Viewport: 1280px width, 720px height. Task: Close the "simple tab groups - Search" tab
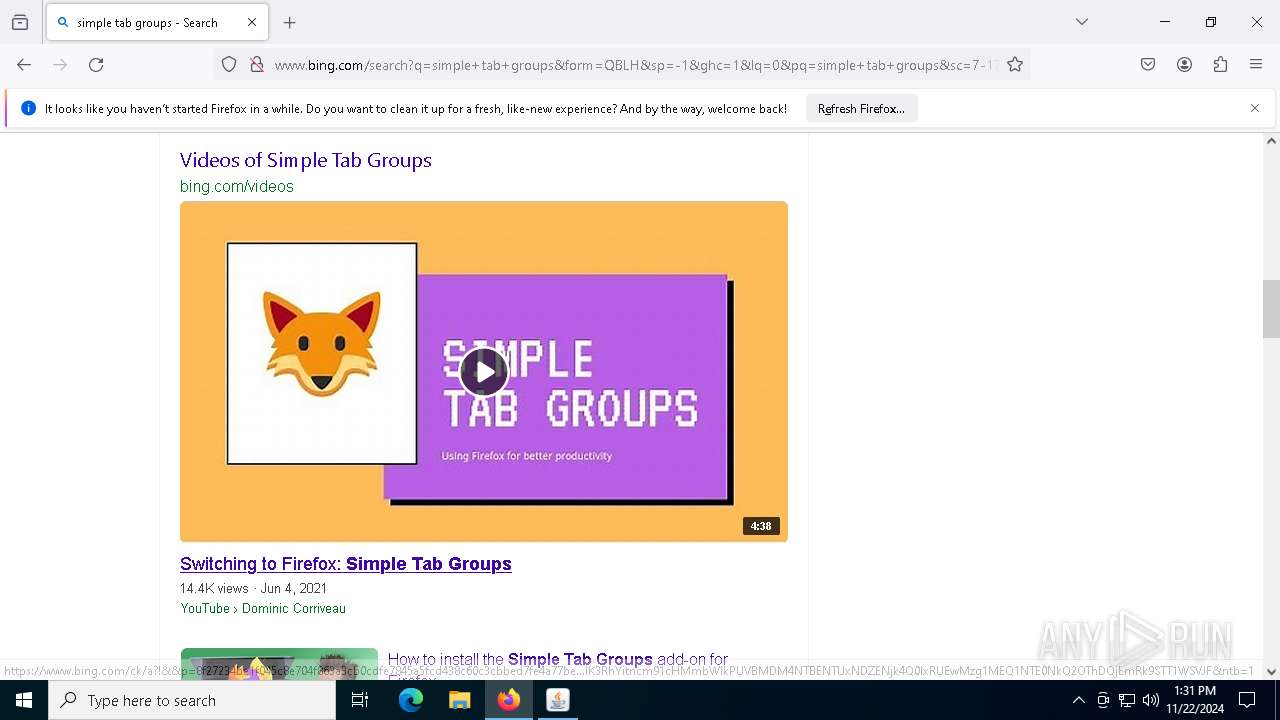252,22
